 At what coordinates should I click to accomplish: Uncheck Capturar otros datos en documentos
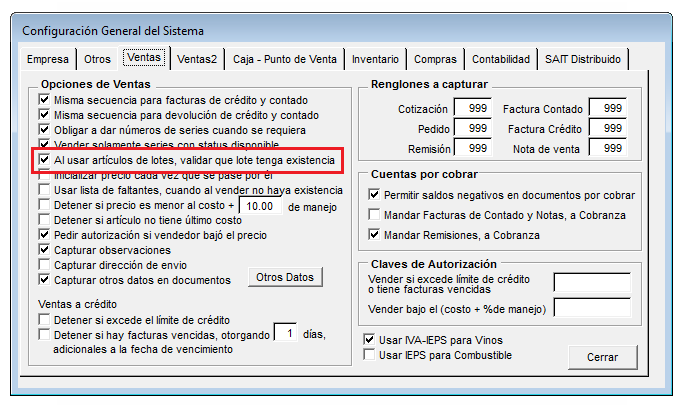[x=44, y=280]
